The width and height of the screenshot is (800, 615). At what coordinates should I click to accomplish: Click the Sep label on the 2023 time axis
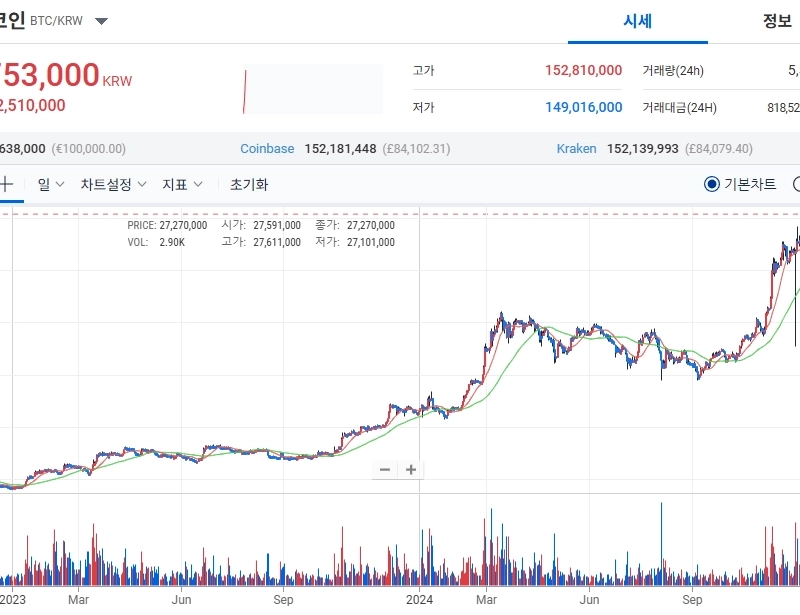tap(284, 601)
